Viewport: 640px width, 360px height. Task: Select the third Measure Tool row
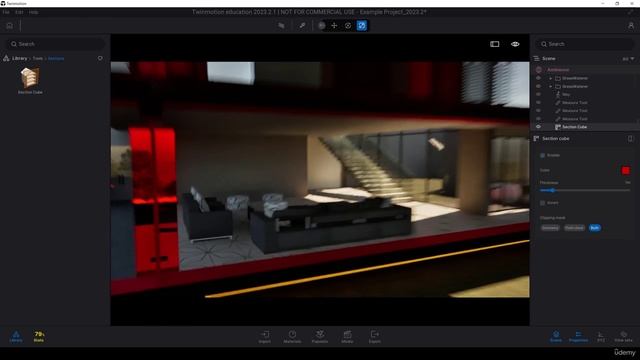tap(574, 119)
